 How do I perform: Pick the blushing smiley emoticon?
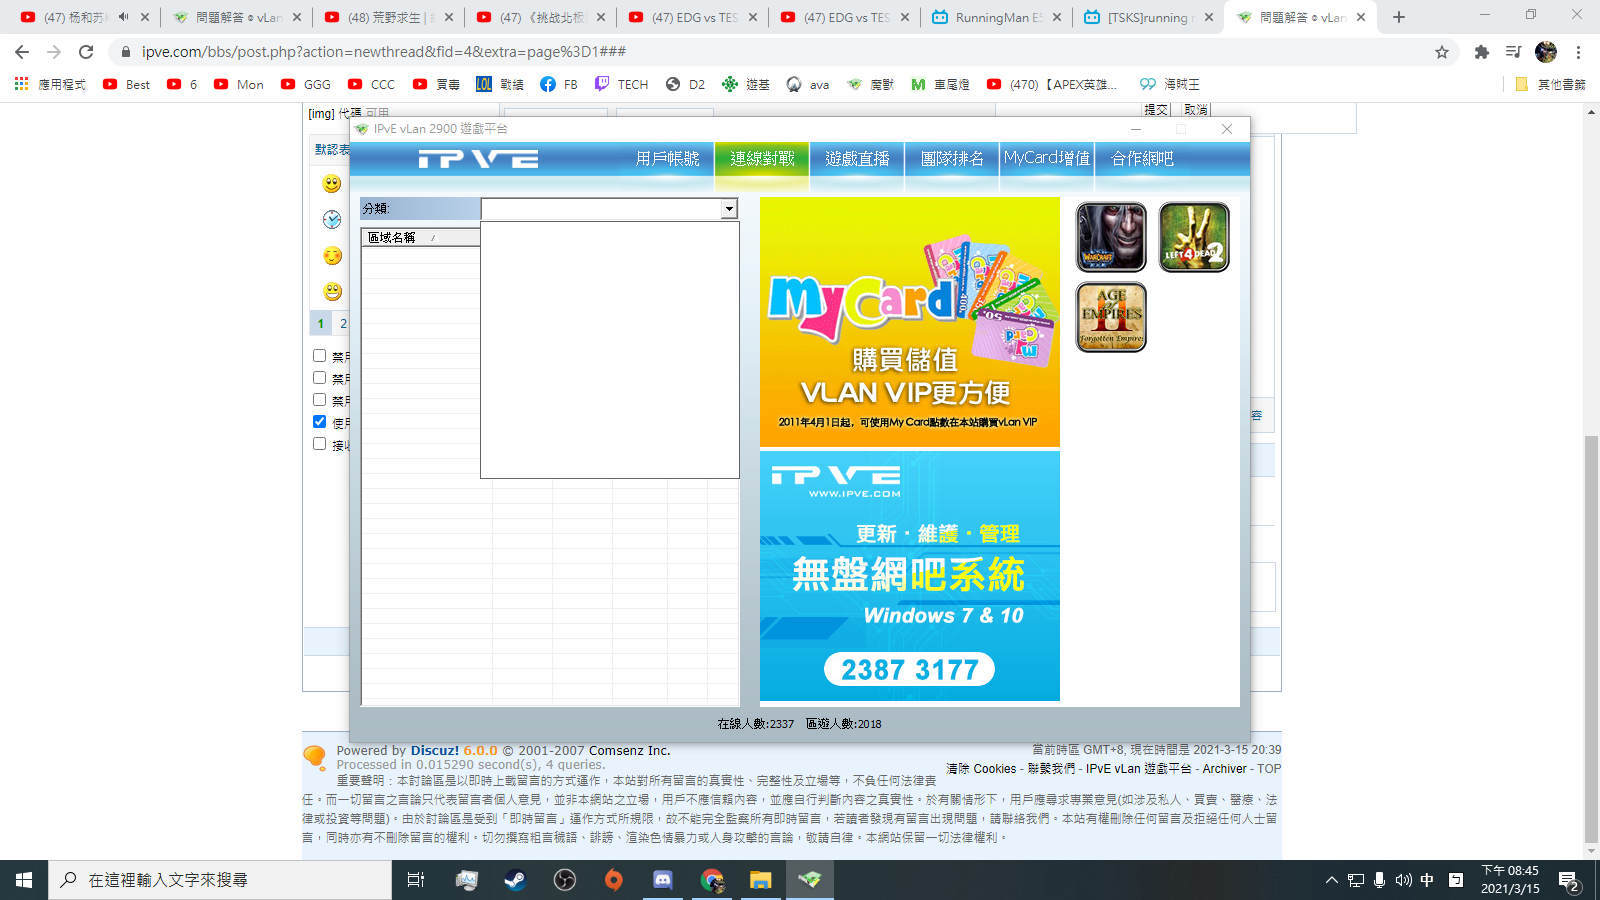point(332,256)
